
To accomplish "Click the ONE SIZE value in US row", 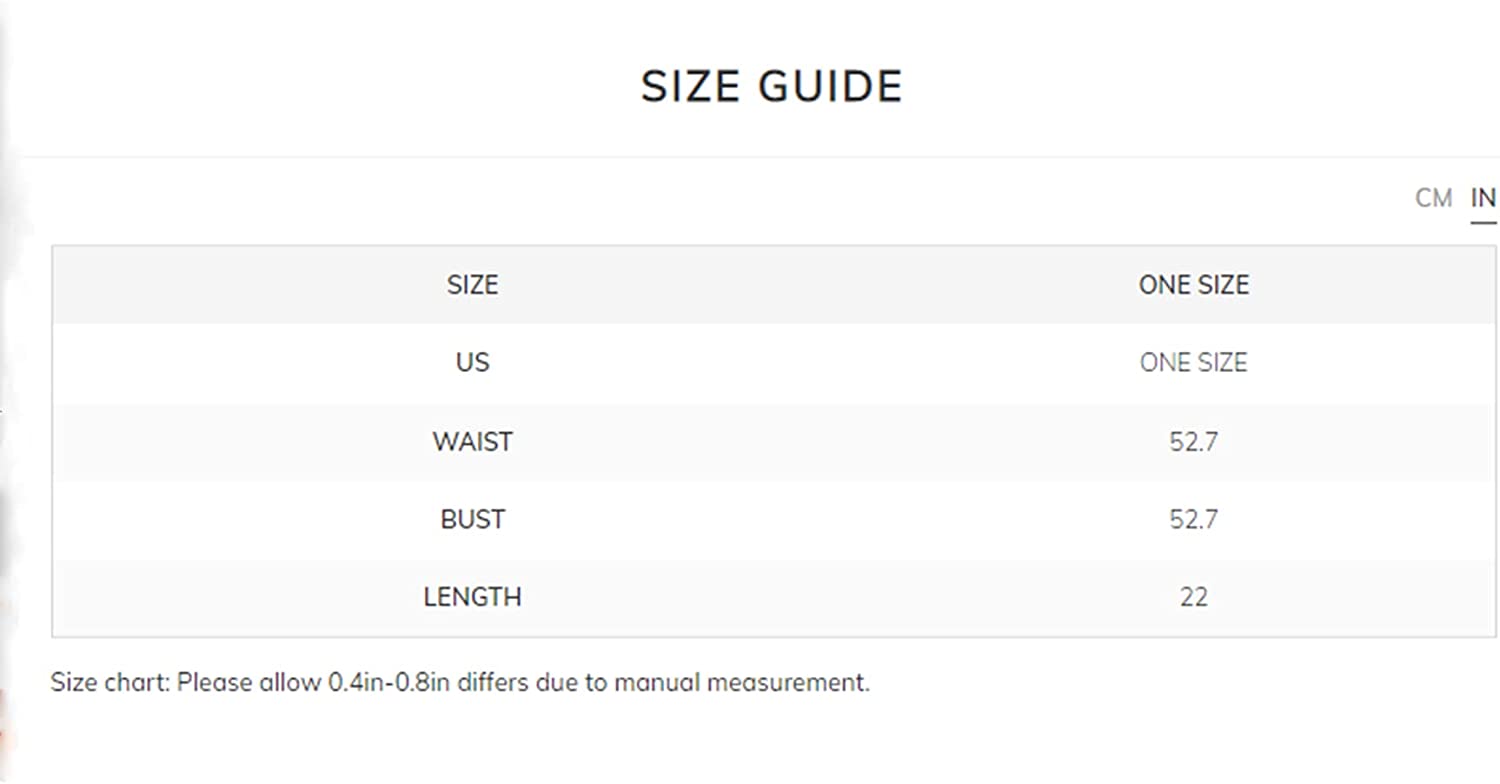I will (x=1194, y=362).
